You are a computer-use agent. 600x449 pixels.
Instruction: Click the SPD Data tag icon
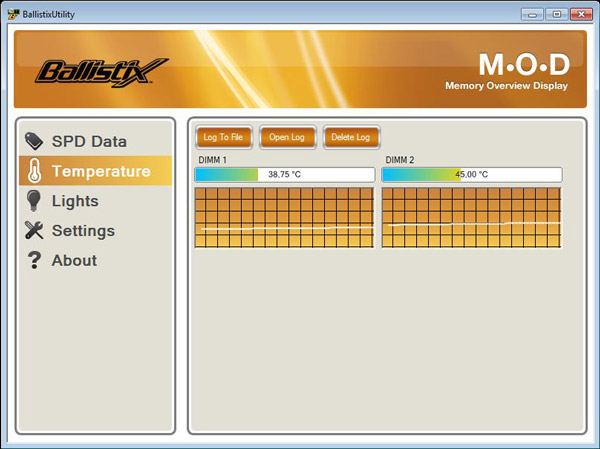[x=34, y=141]
